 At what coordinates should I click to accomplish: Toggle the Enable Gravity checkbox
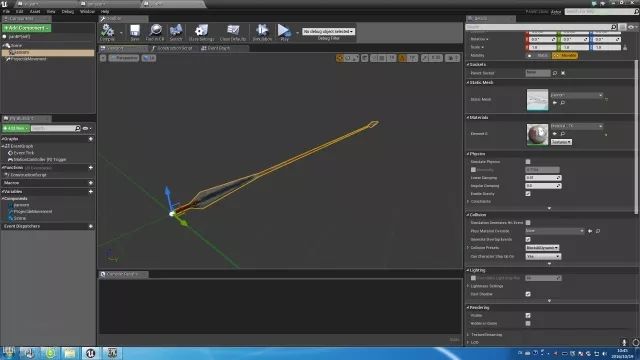pos(528,193)
